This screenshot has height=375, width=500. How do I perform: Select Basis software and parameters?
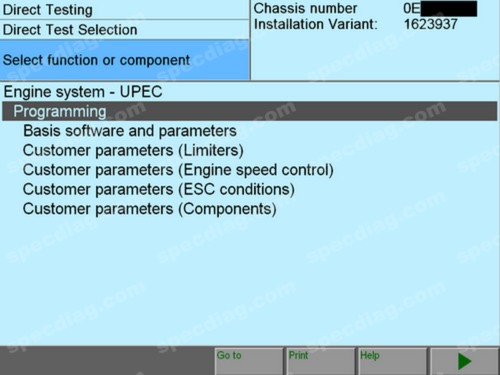pos(130,131)
